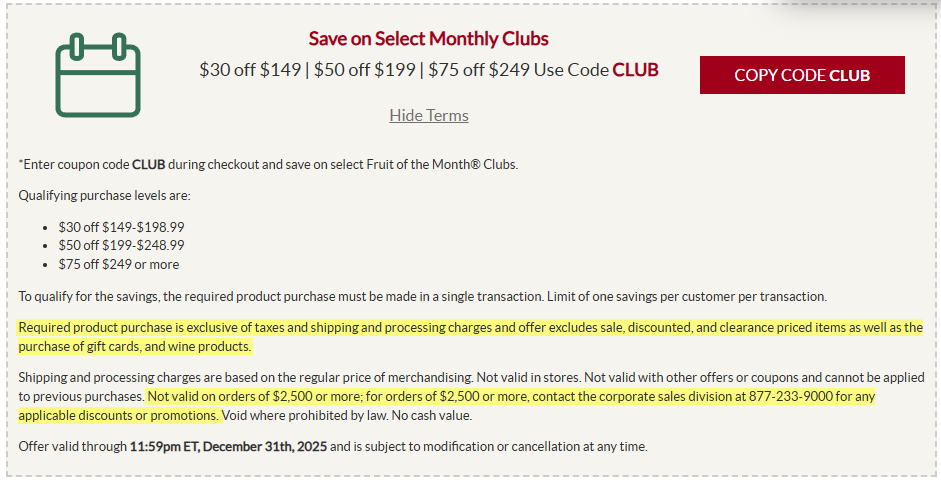This screenshot has height=482, width=941.
Task: Collapse the offer with Hide Terms
Action: pyautogui.click(x=428, y=115)
